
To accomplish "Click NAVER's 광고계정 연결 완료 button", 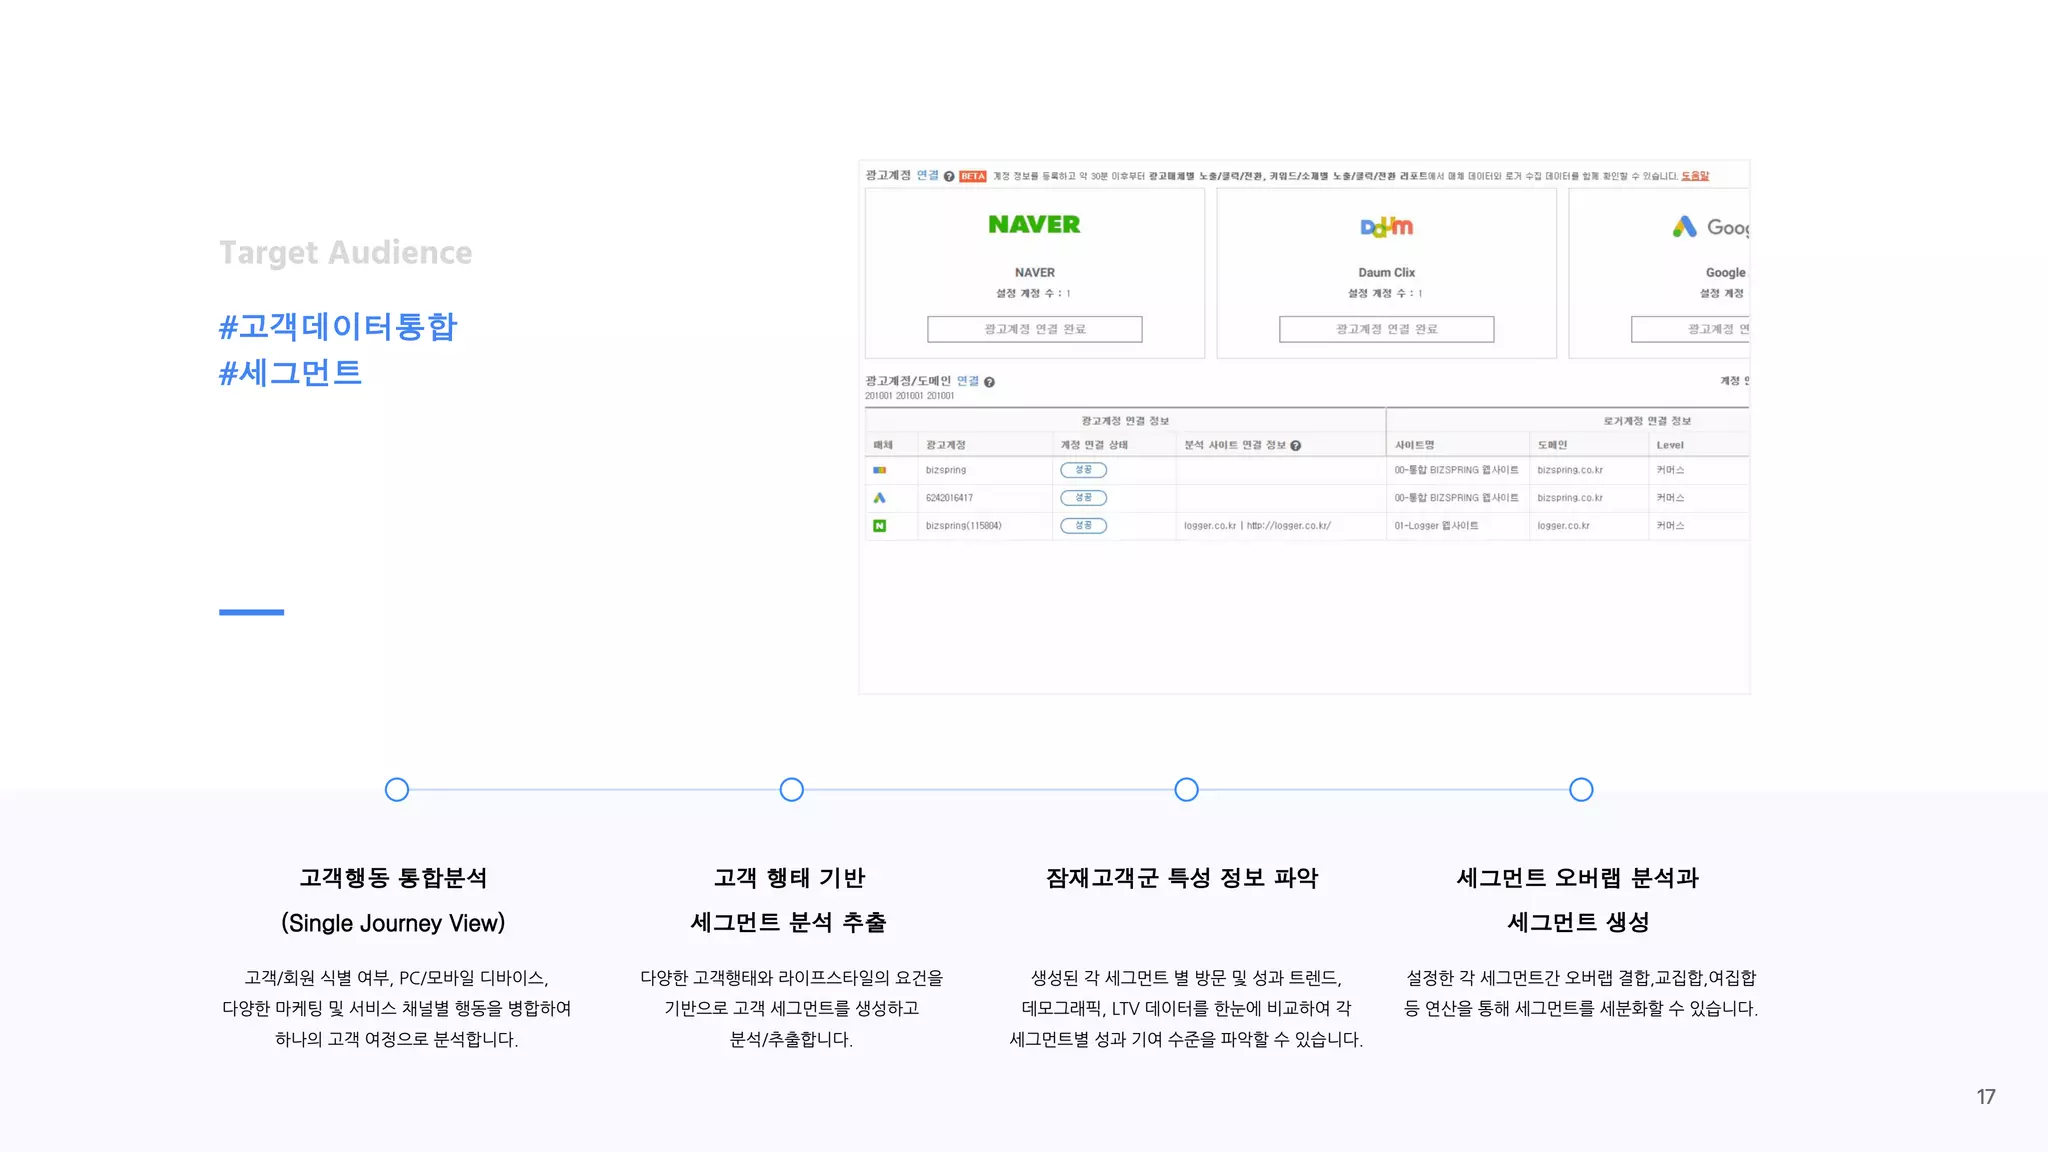I will [x=1035, y=329].
